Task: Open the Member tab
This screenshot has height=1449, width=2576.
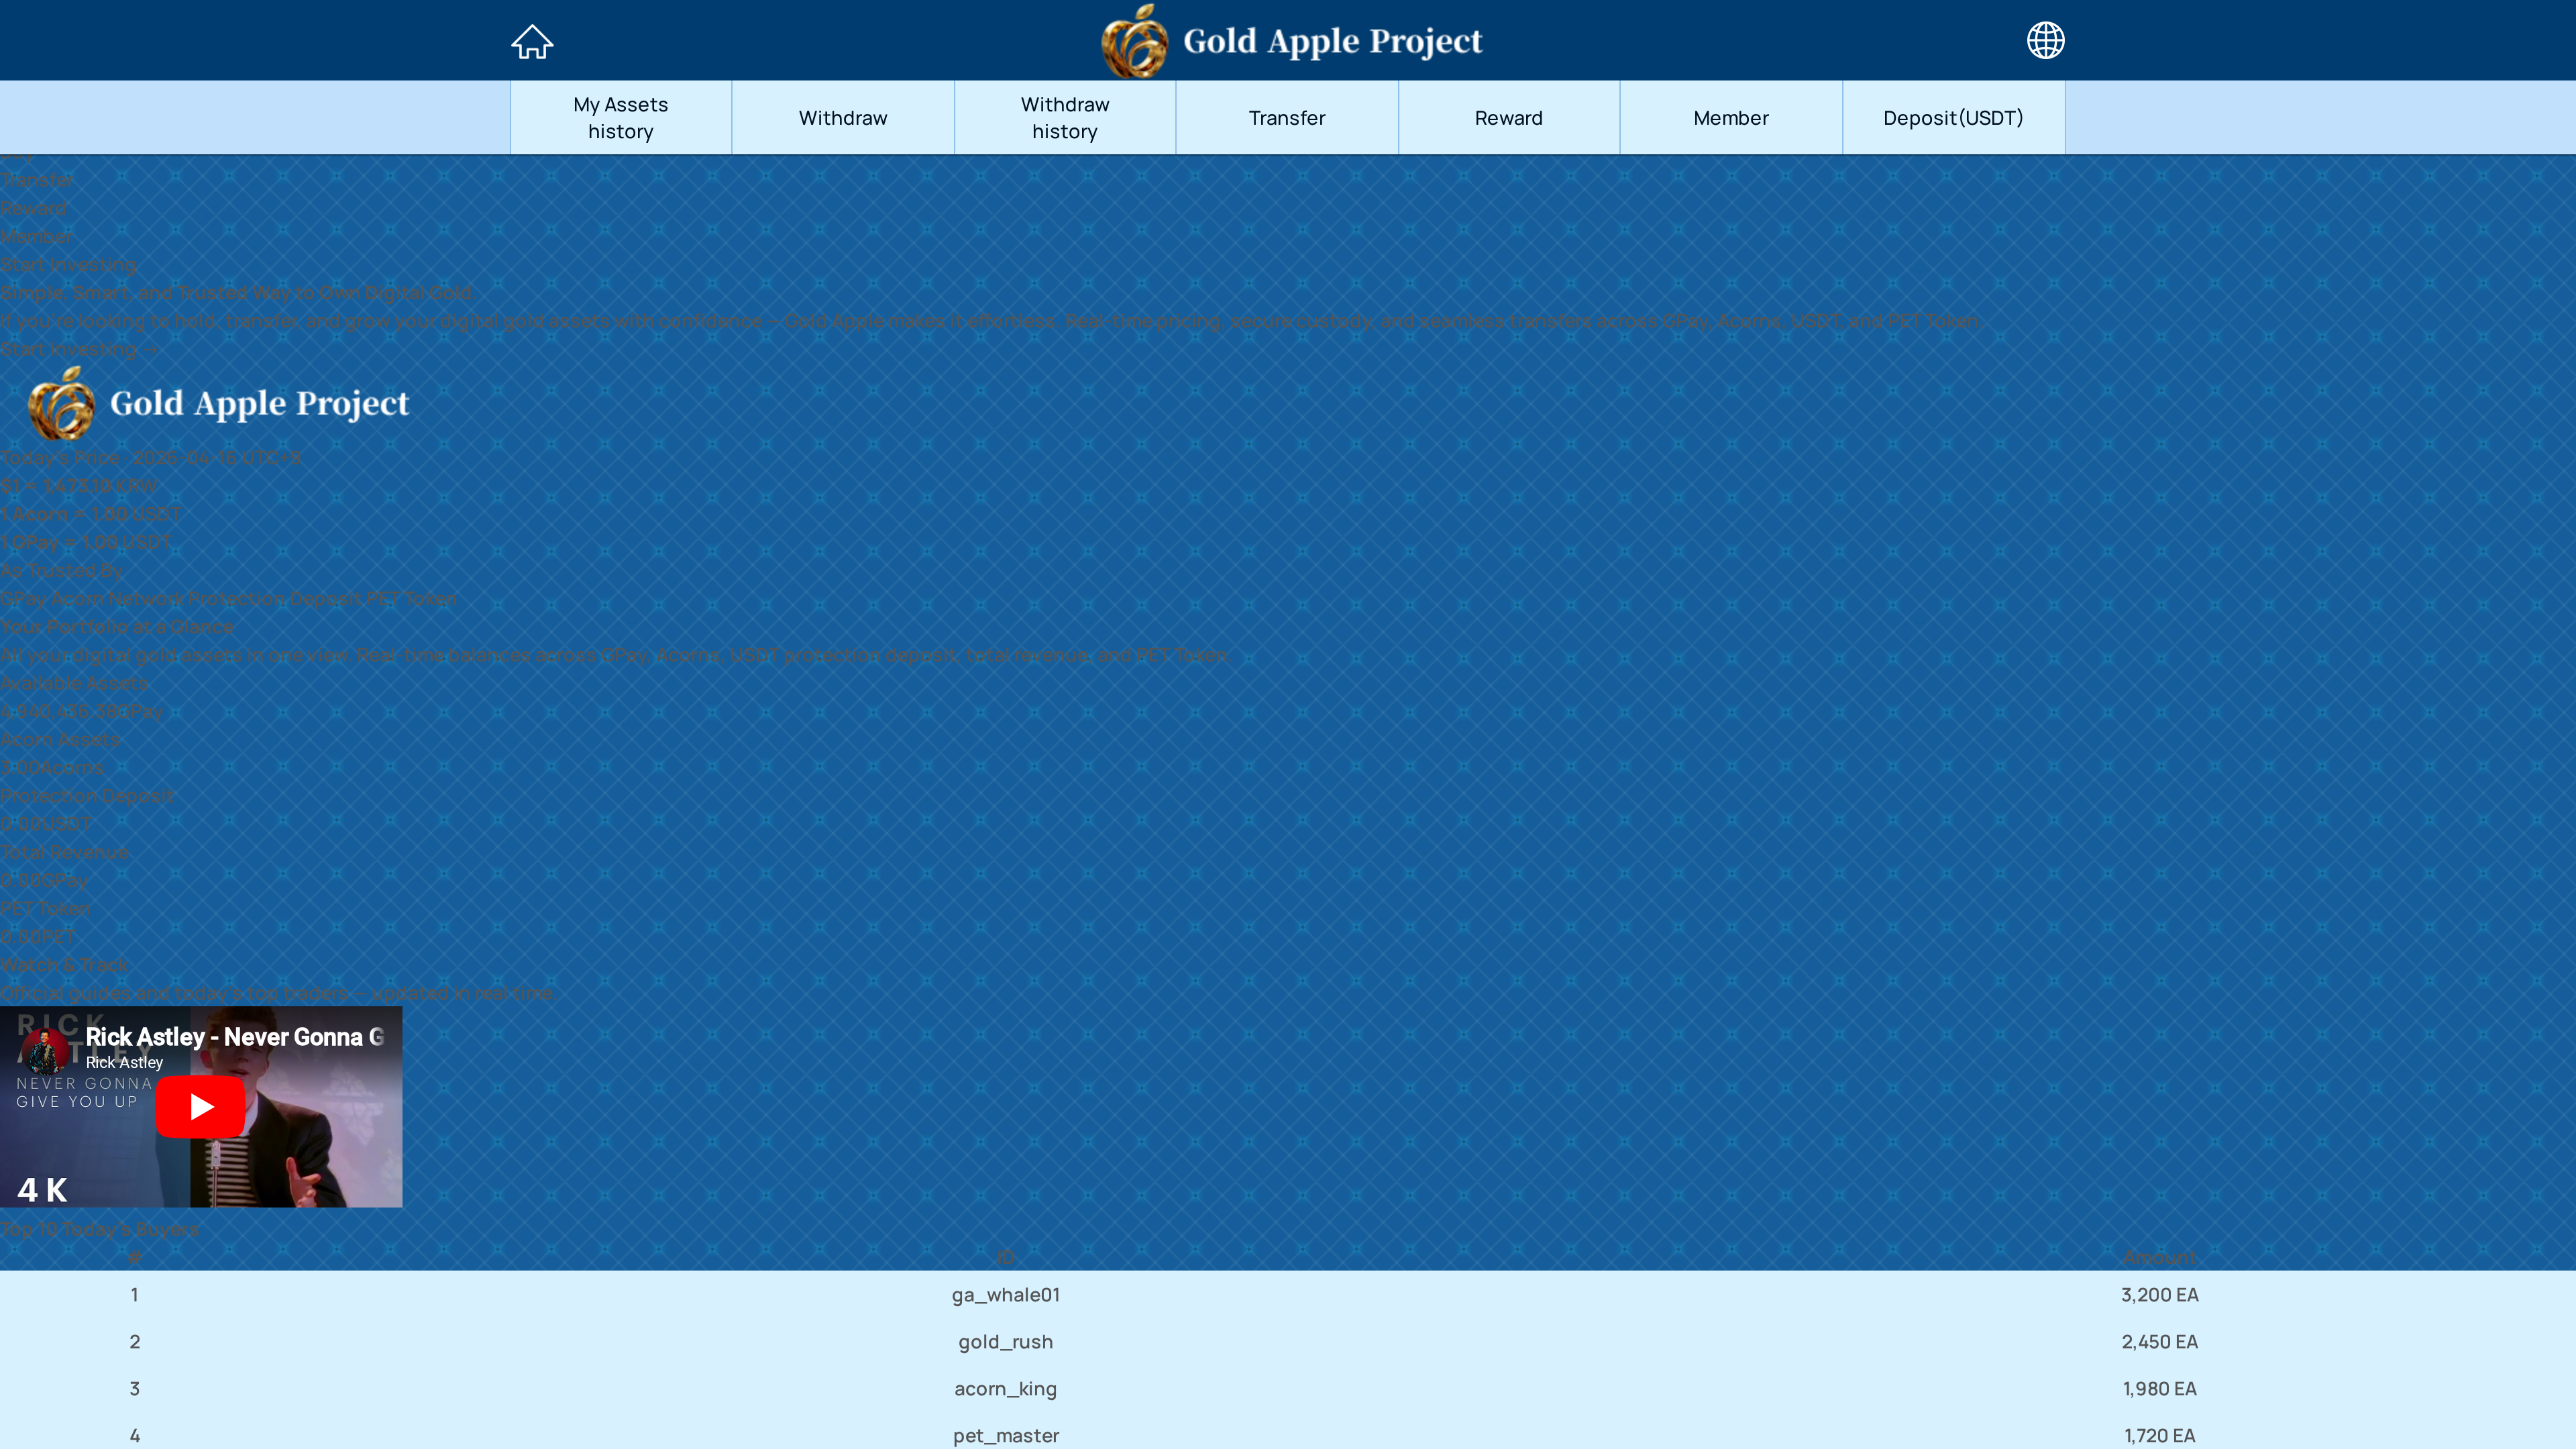Action: coord(1730,118)
